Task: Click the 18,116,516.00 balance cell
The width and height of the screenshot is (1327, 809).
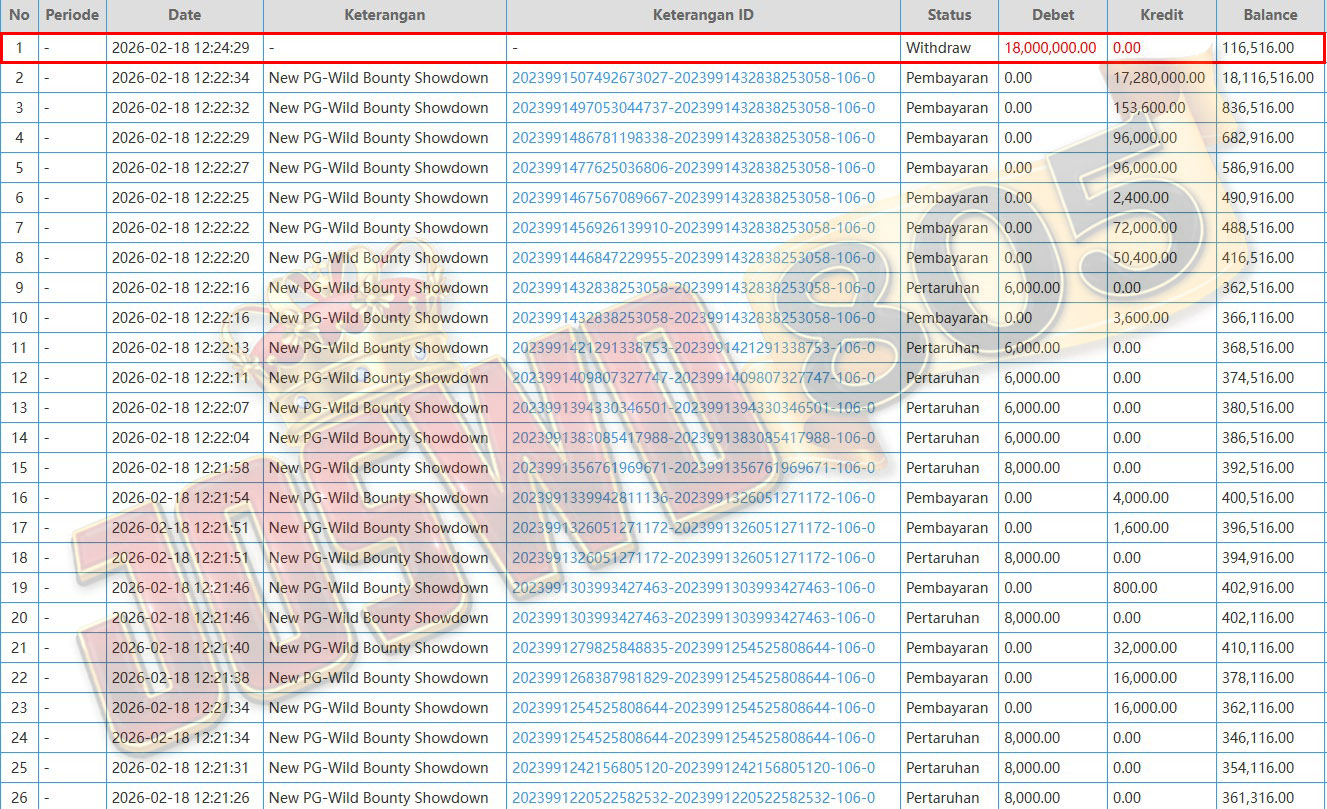Action: point(1268,78)
